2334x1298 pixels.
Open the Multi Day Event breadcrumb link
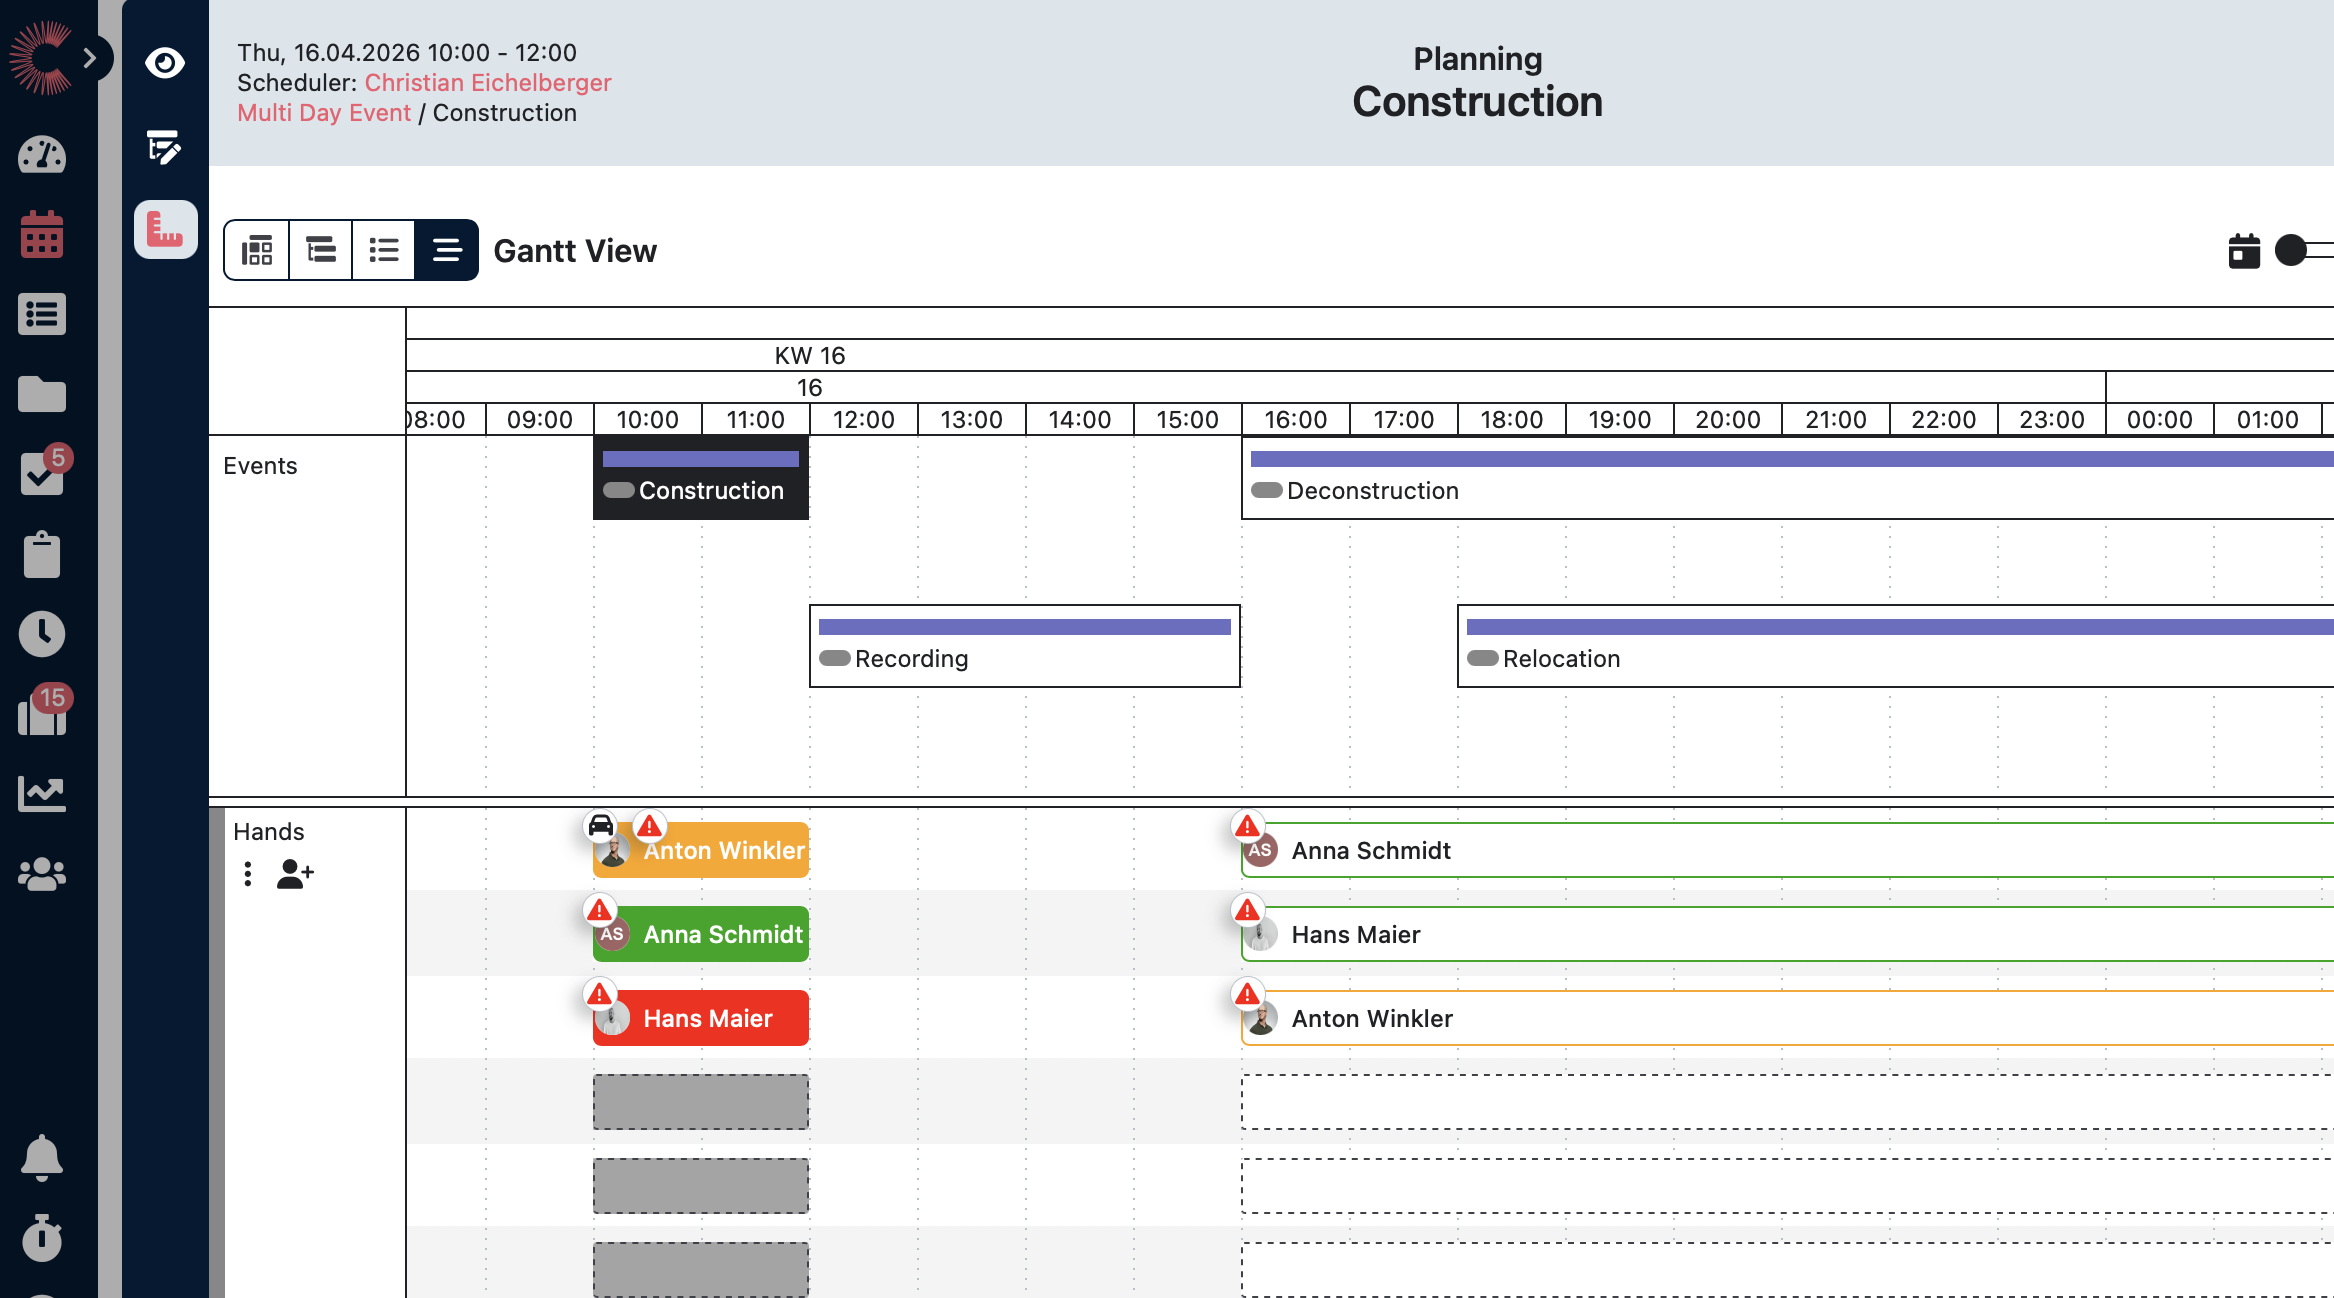coord(324,113)
